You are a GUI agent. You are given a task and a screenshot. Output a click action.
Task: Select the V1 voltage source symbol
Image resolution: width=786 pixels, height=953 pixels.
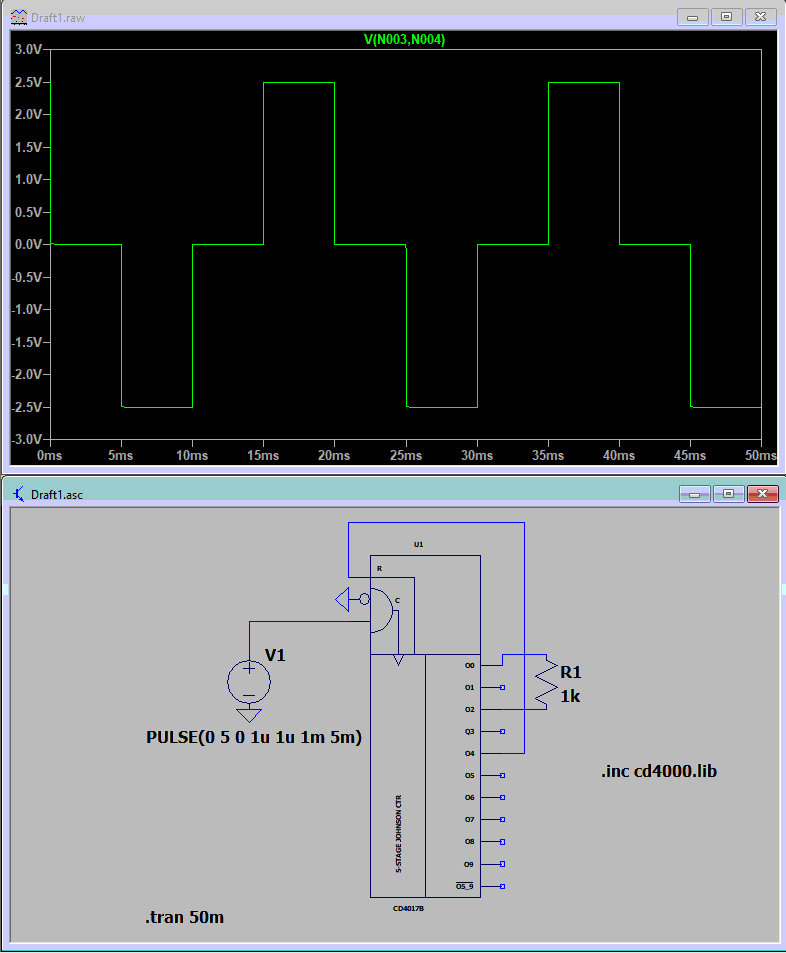point(249,682)
